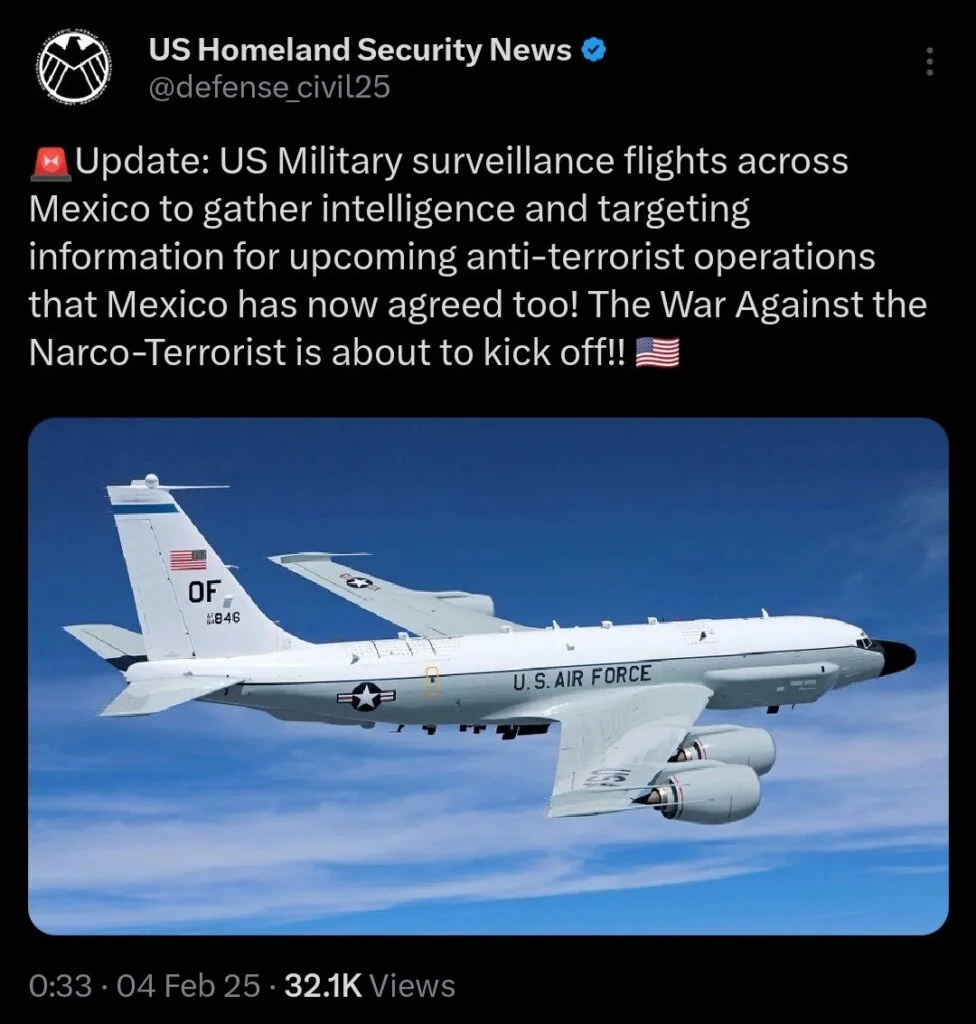Viewport: 976px width, 1024px height.
Task: Click the 04 Feb 25 post date
Action: coord(188,985)
